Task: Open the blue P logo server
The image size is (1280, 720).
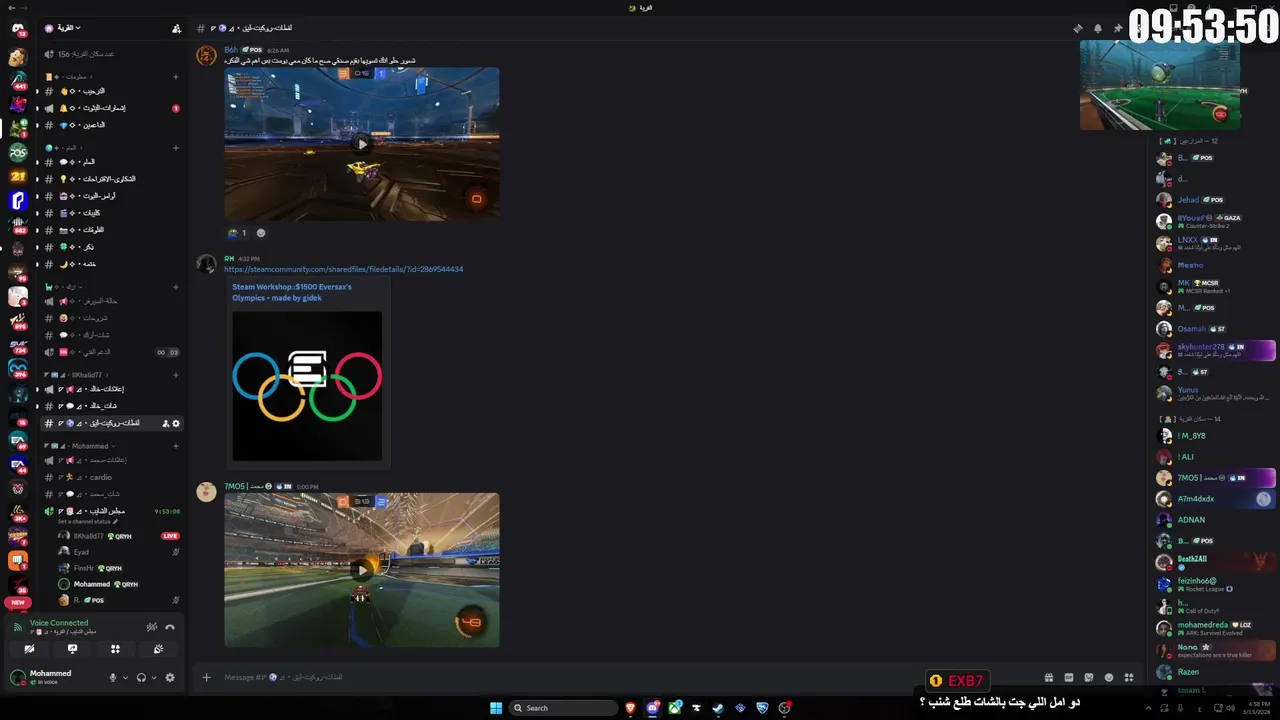Action: pyautogui.click(x=18, y=200)
